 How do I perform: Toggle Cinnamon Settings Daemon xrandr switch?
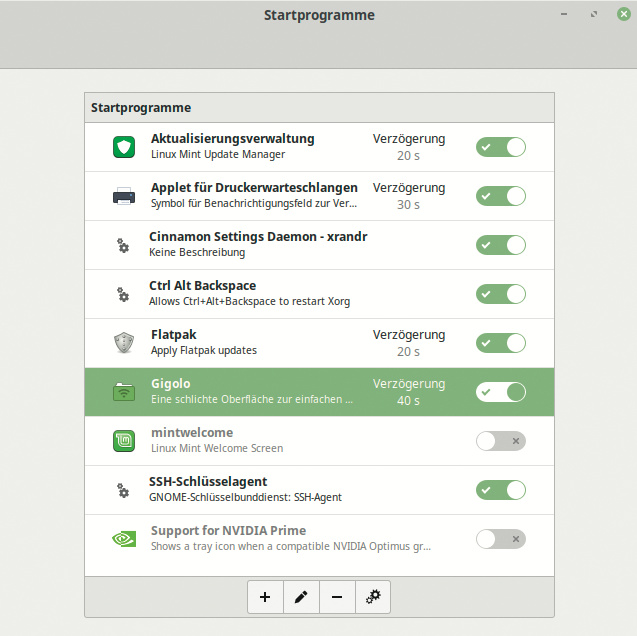501,245
